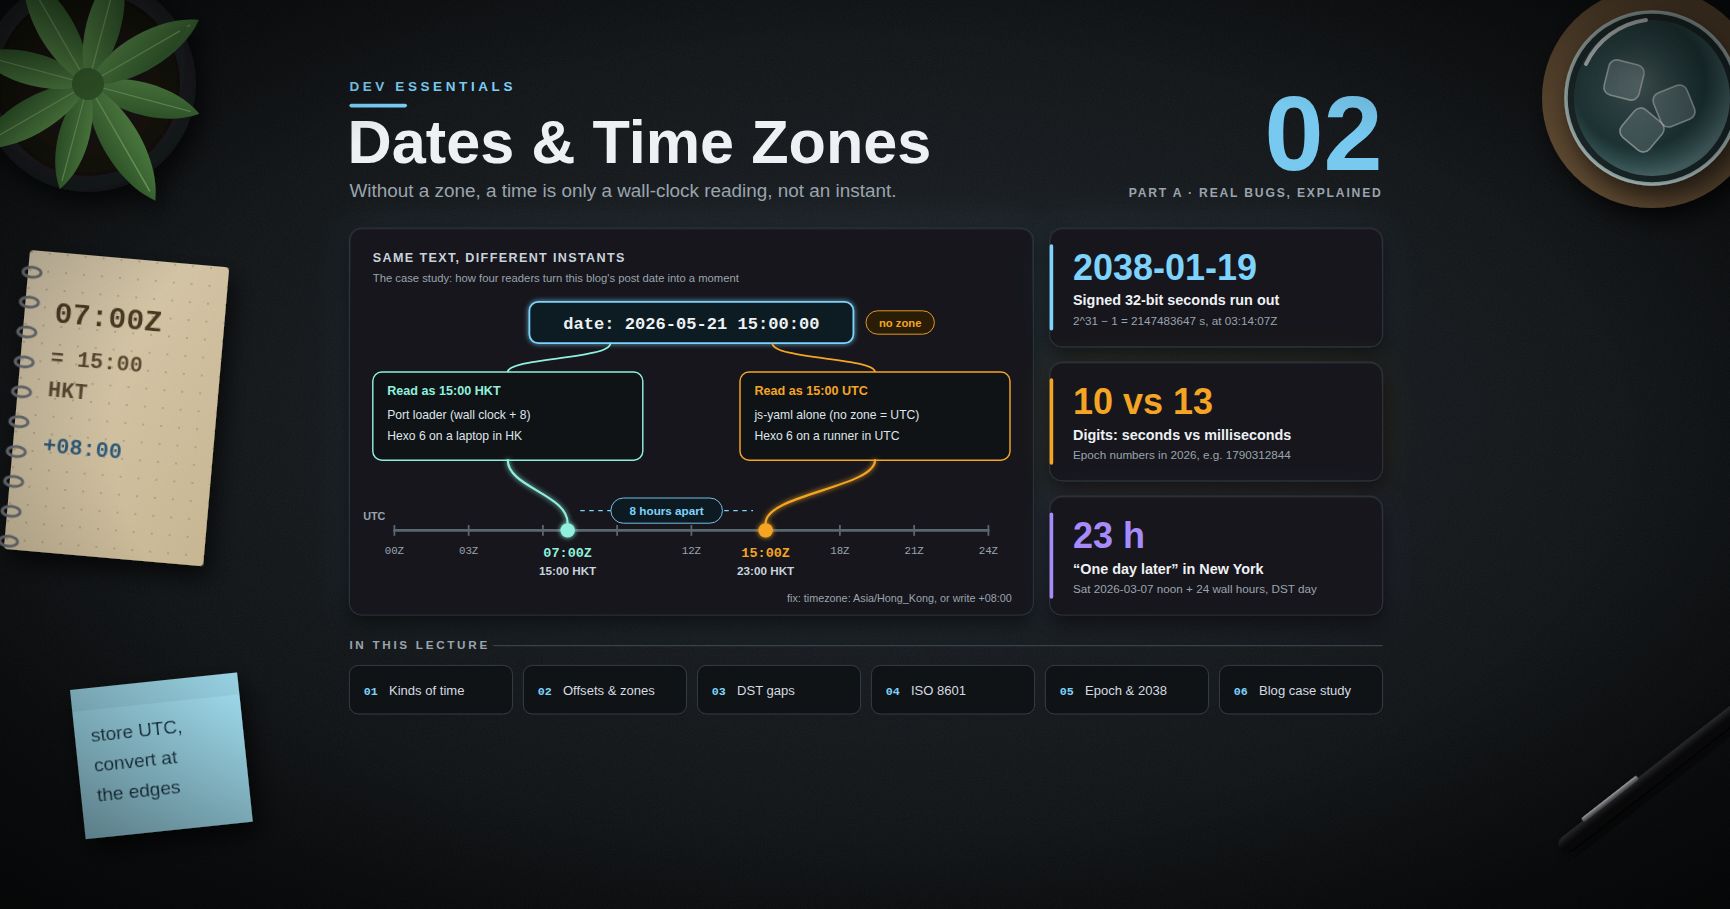Click the 'Read as 15:00 HKT' box
This screenshot has width=1730, height=909.
pyautogui.click(x=508, y=416)
